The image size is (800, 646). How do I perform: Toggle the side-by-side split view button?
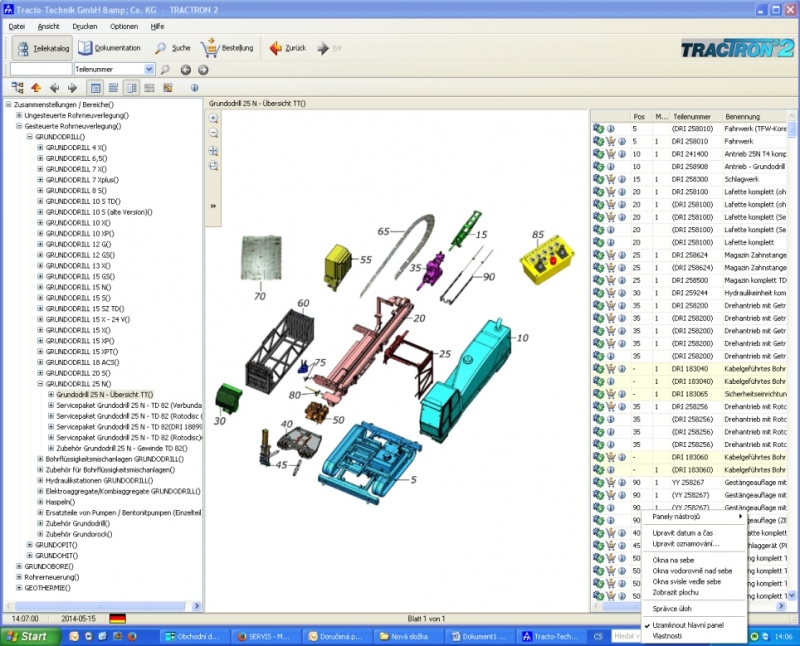point(132,88)
